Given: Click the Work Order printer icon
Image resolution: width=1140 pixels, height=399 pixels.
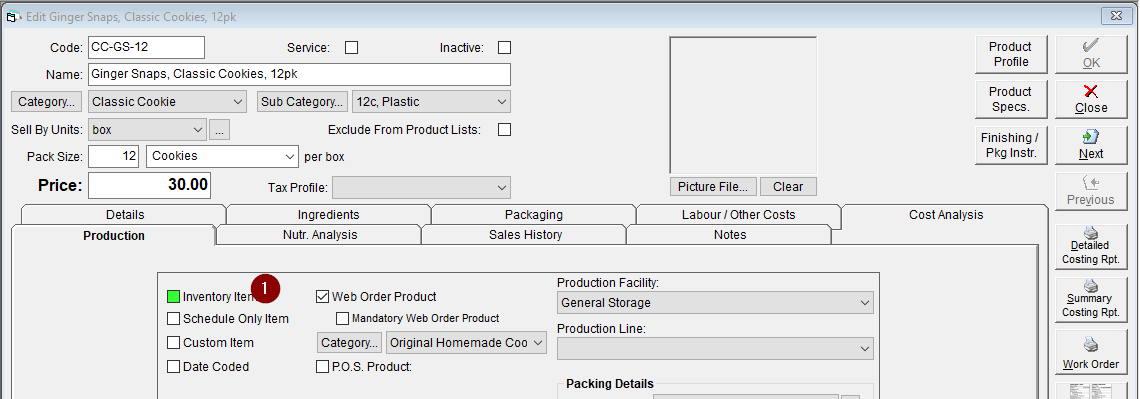Looking at the screenshot, I should [1091, 344].
